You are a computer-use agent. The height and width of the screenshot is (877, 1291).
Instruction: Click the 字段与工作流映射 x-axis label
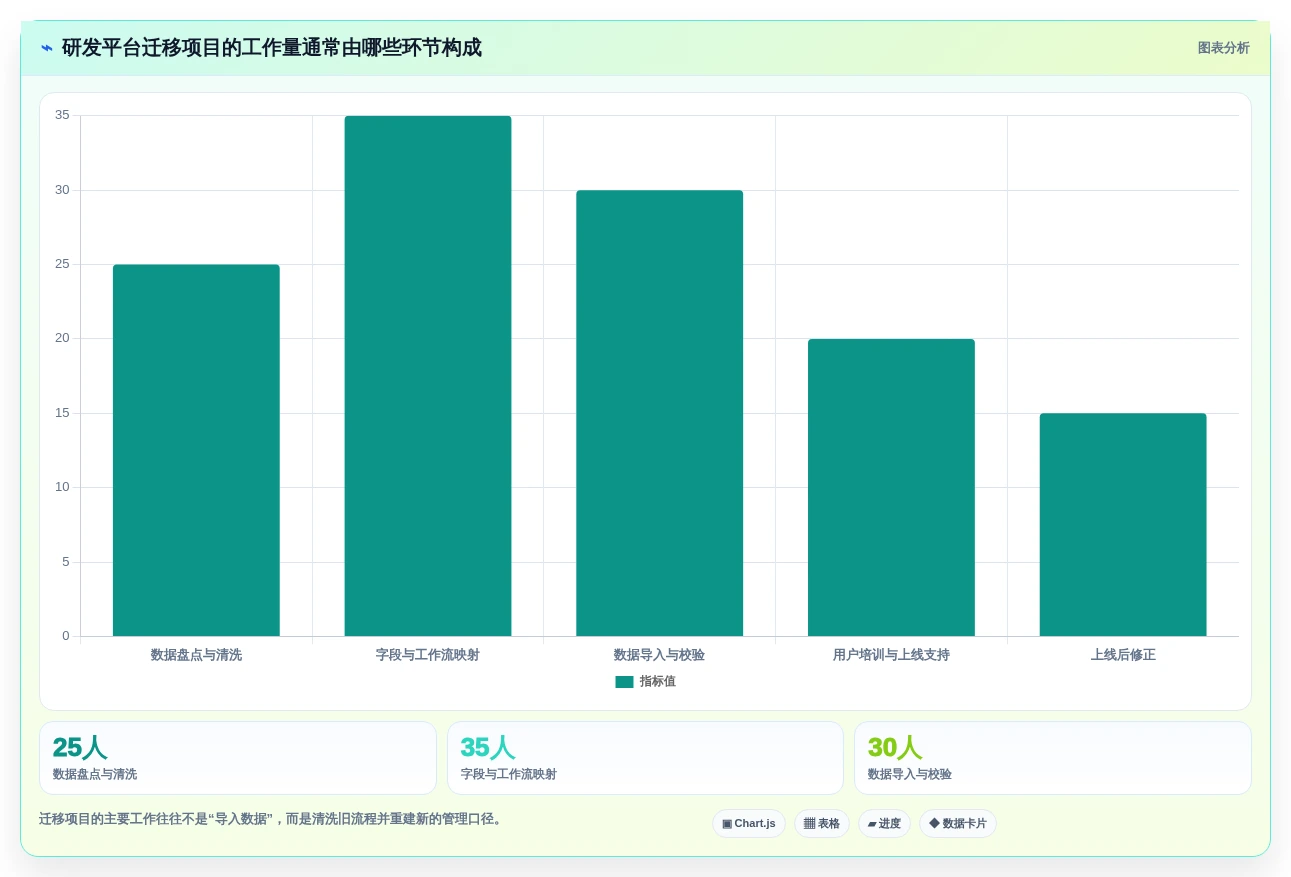tap(428, 655)
